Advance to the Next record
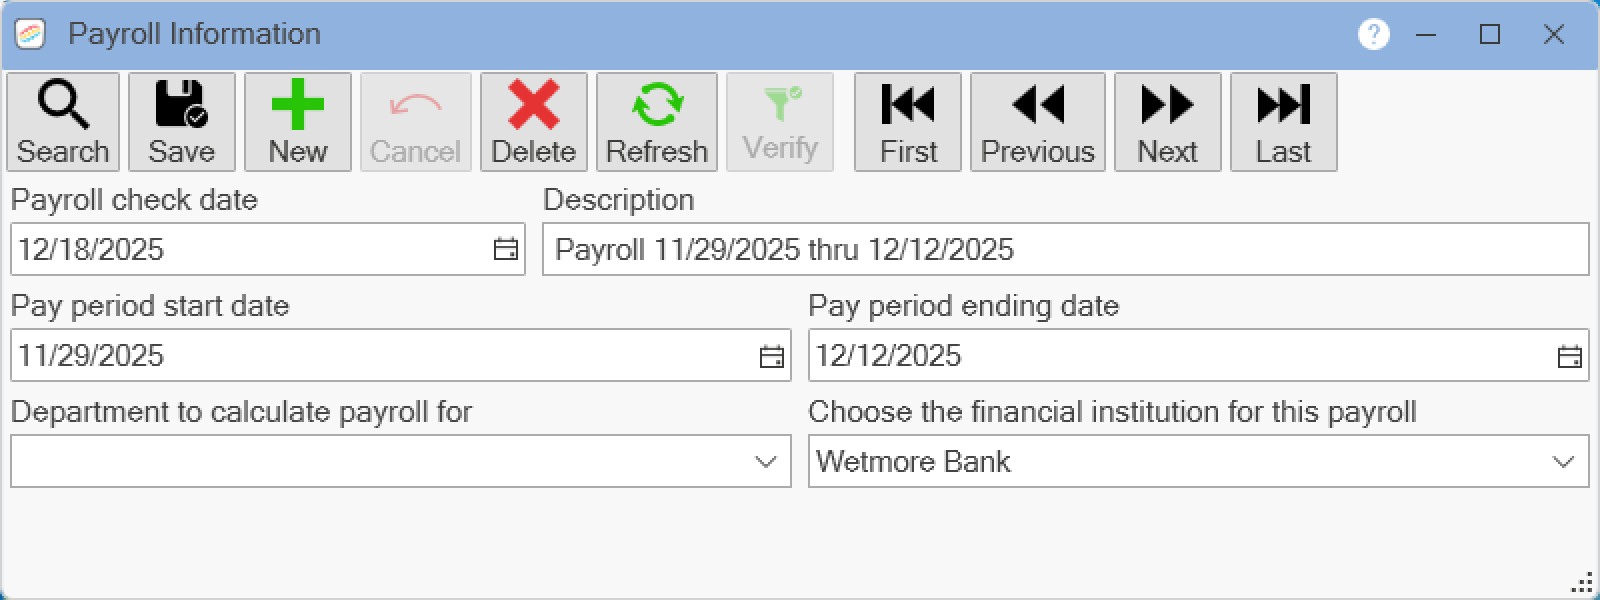 (x=1167, y=122)
